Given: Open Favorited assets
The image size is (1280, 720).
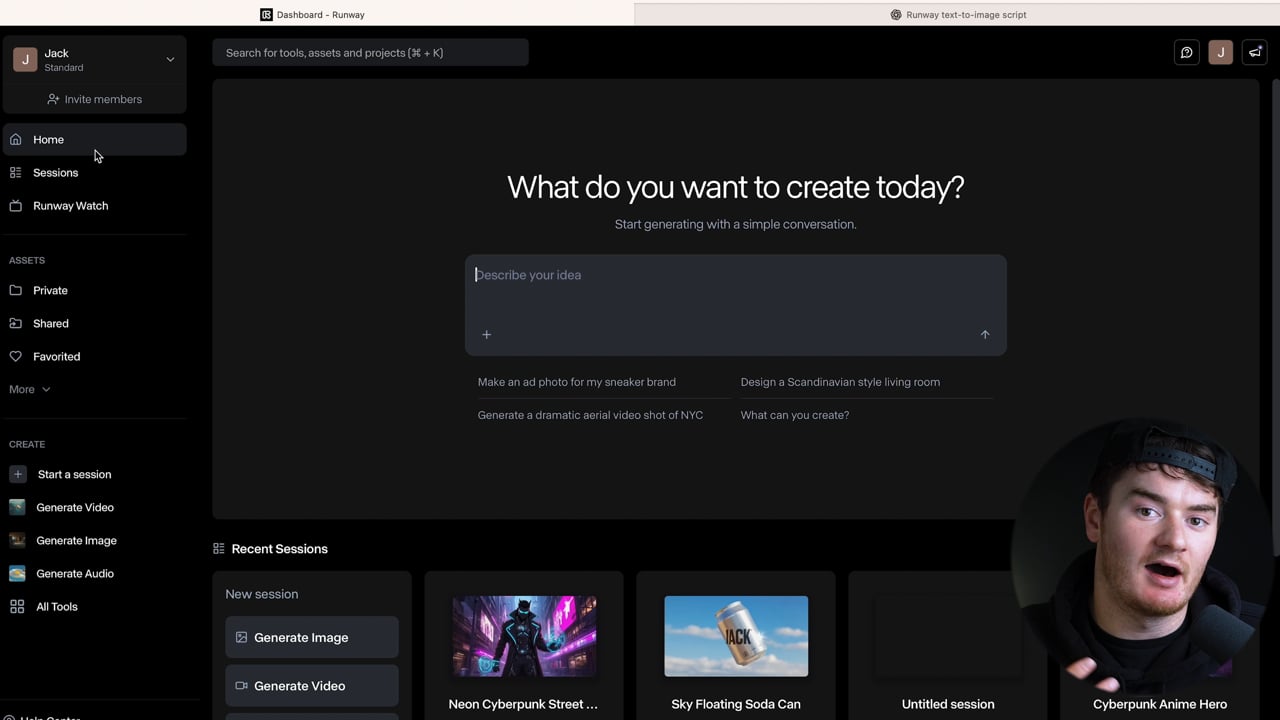Looking at the screenshot, I should 95,356.
